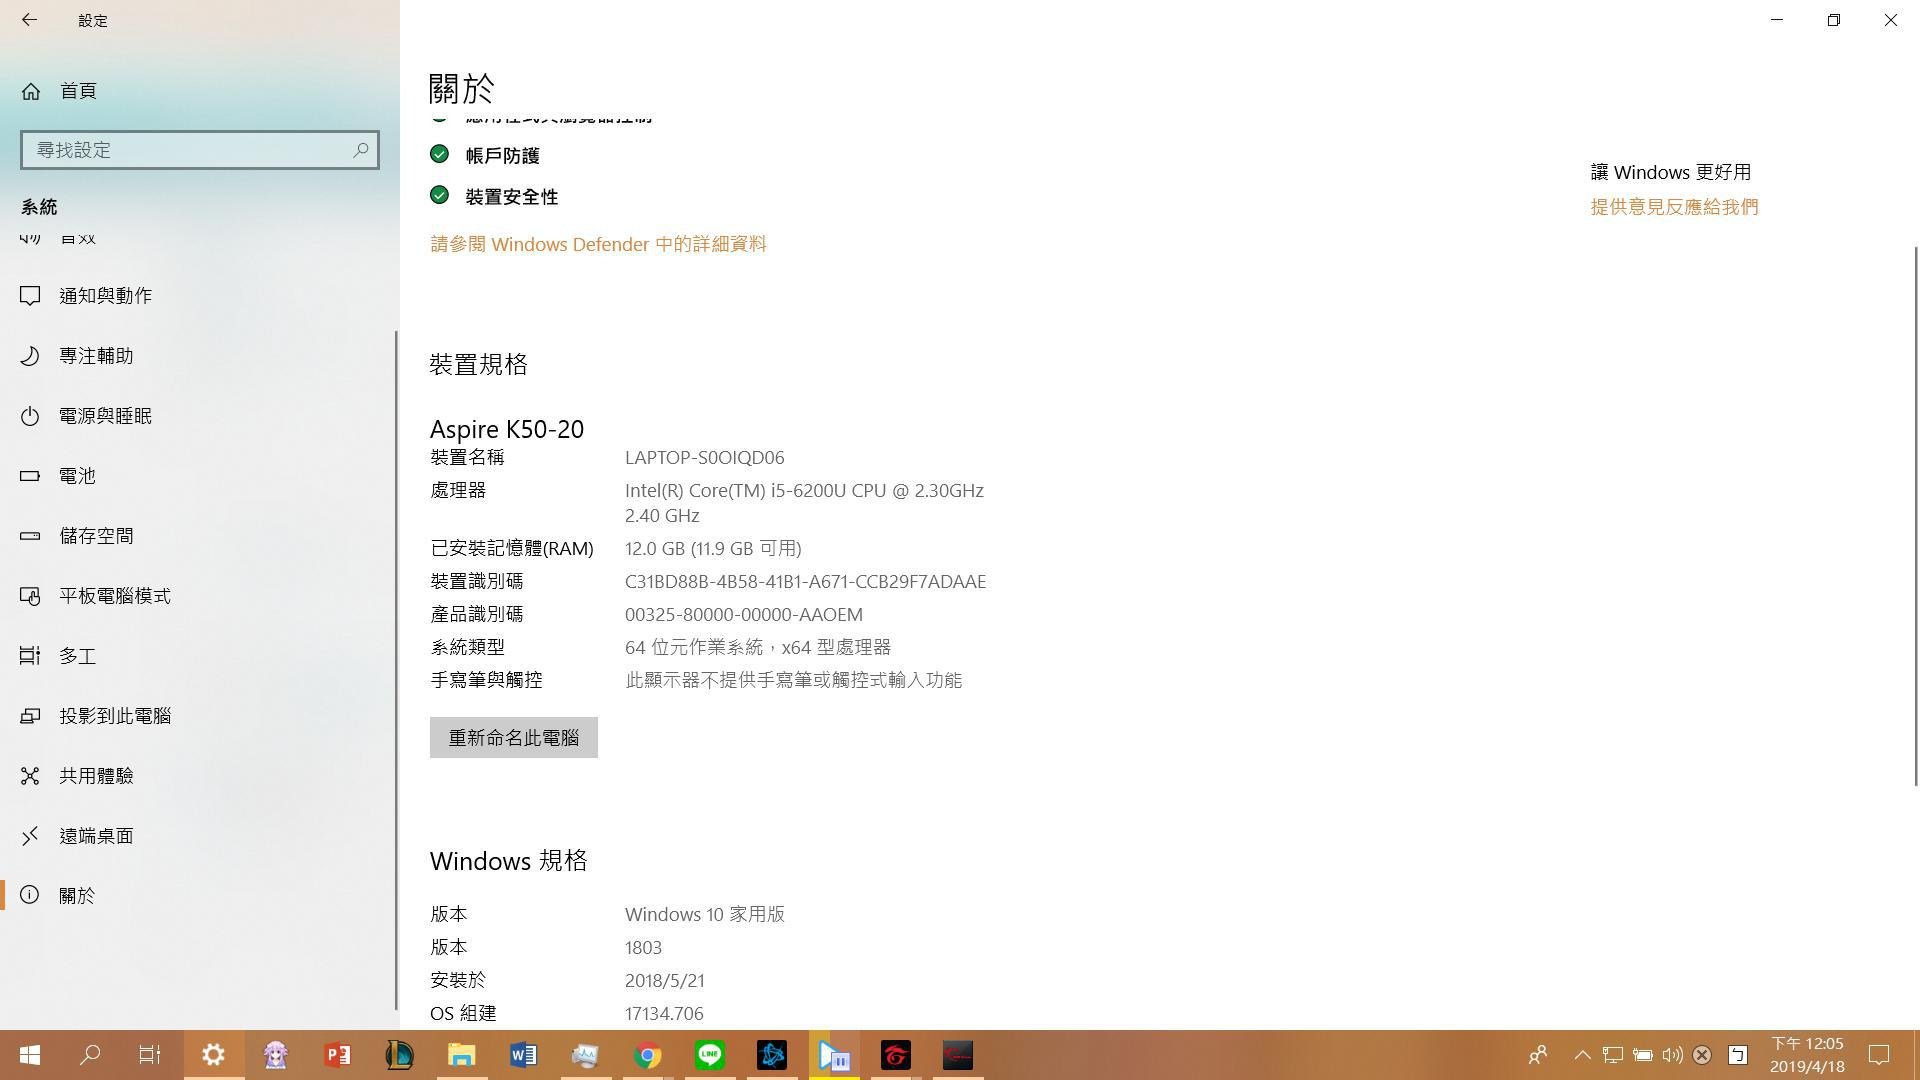
Task: Open the People icon in system tray
Action: pyautogui.click(x=1538, y=1055)
